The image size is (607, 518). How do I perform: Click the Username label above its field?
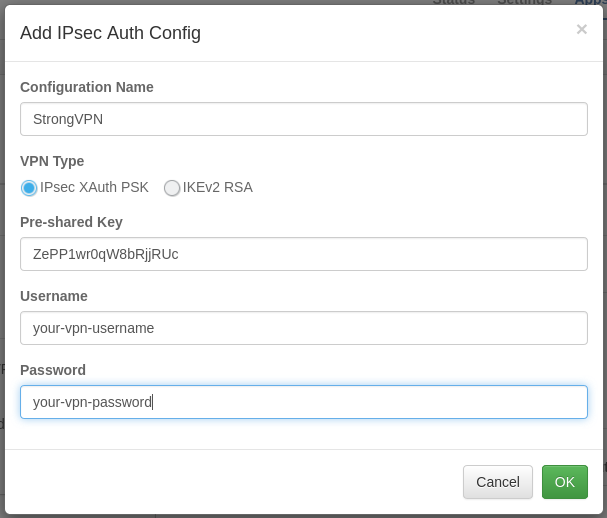54,296
